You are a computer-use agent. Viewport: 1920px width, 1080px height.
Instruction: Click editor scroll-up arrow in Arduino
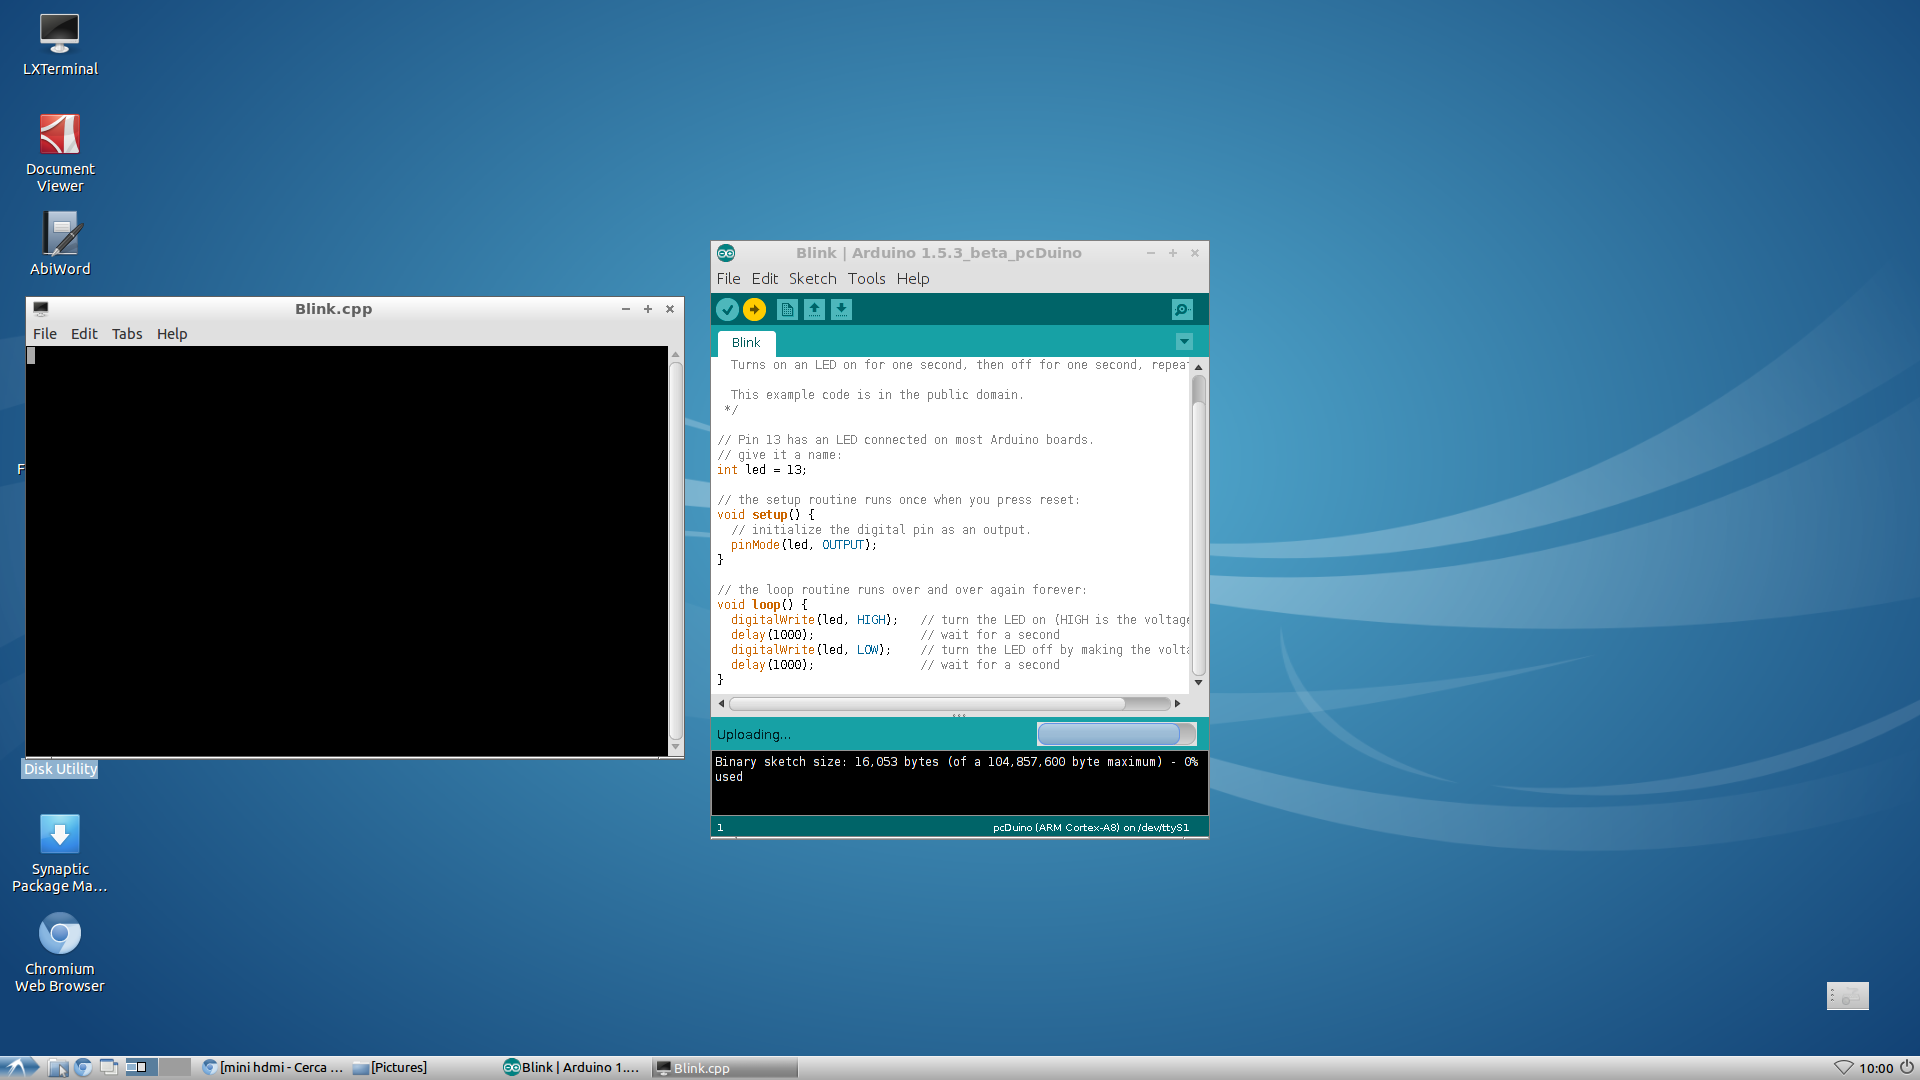pos(1198,367)
